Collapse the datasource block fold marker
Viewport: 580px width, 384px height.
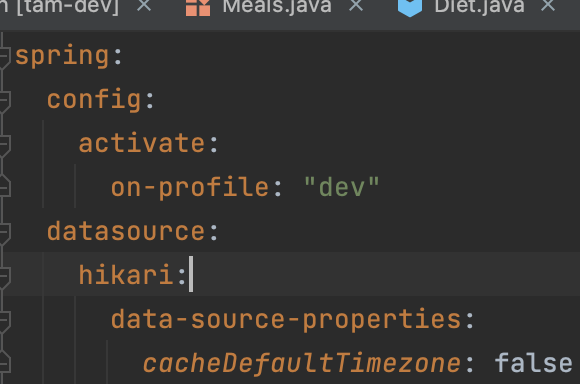click(x=4, y=232)
